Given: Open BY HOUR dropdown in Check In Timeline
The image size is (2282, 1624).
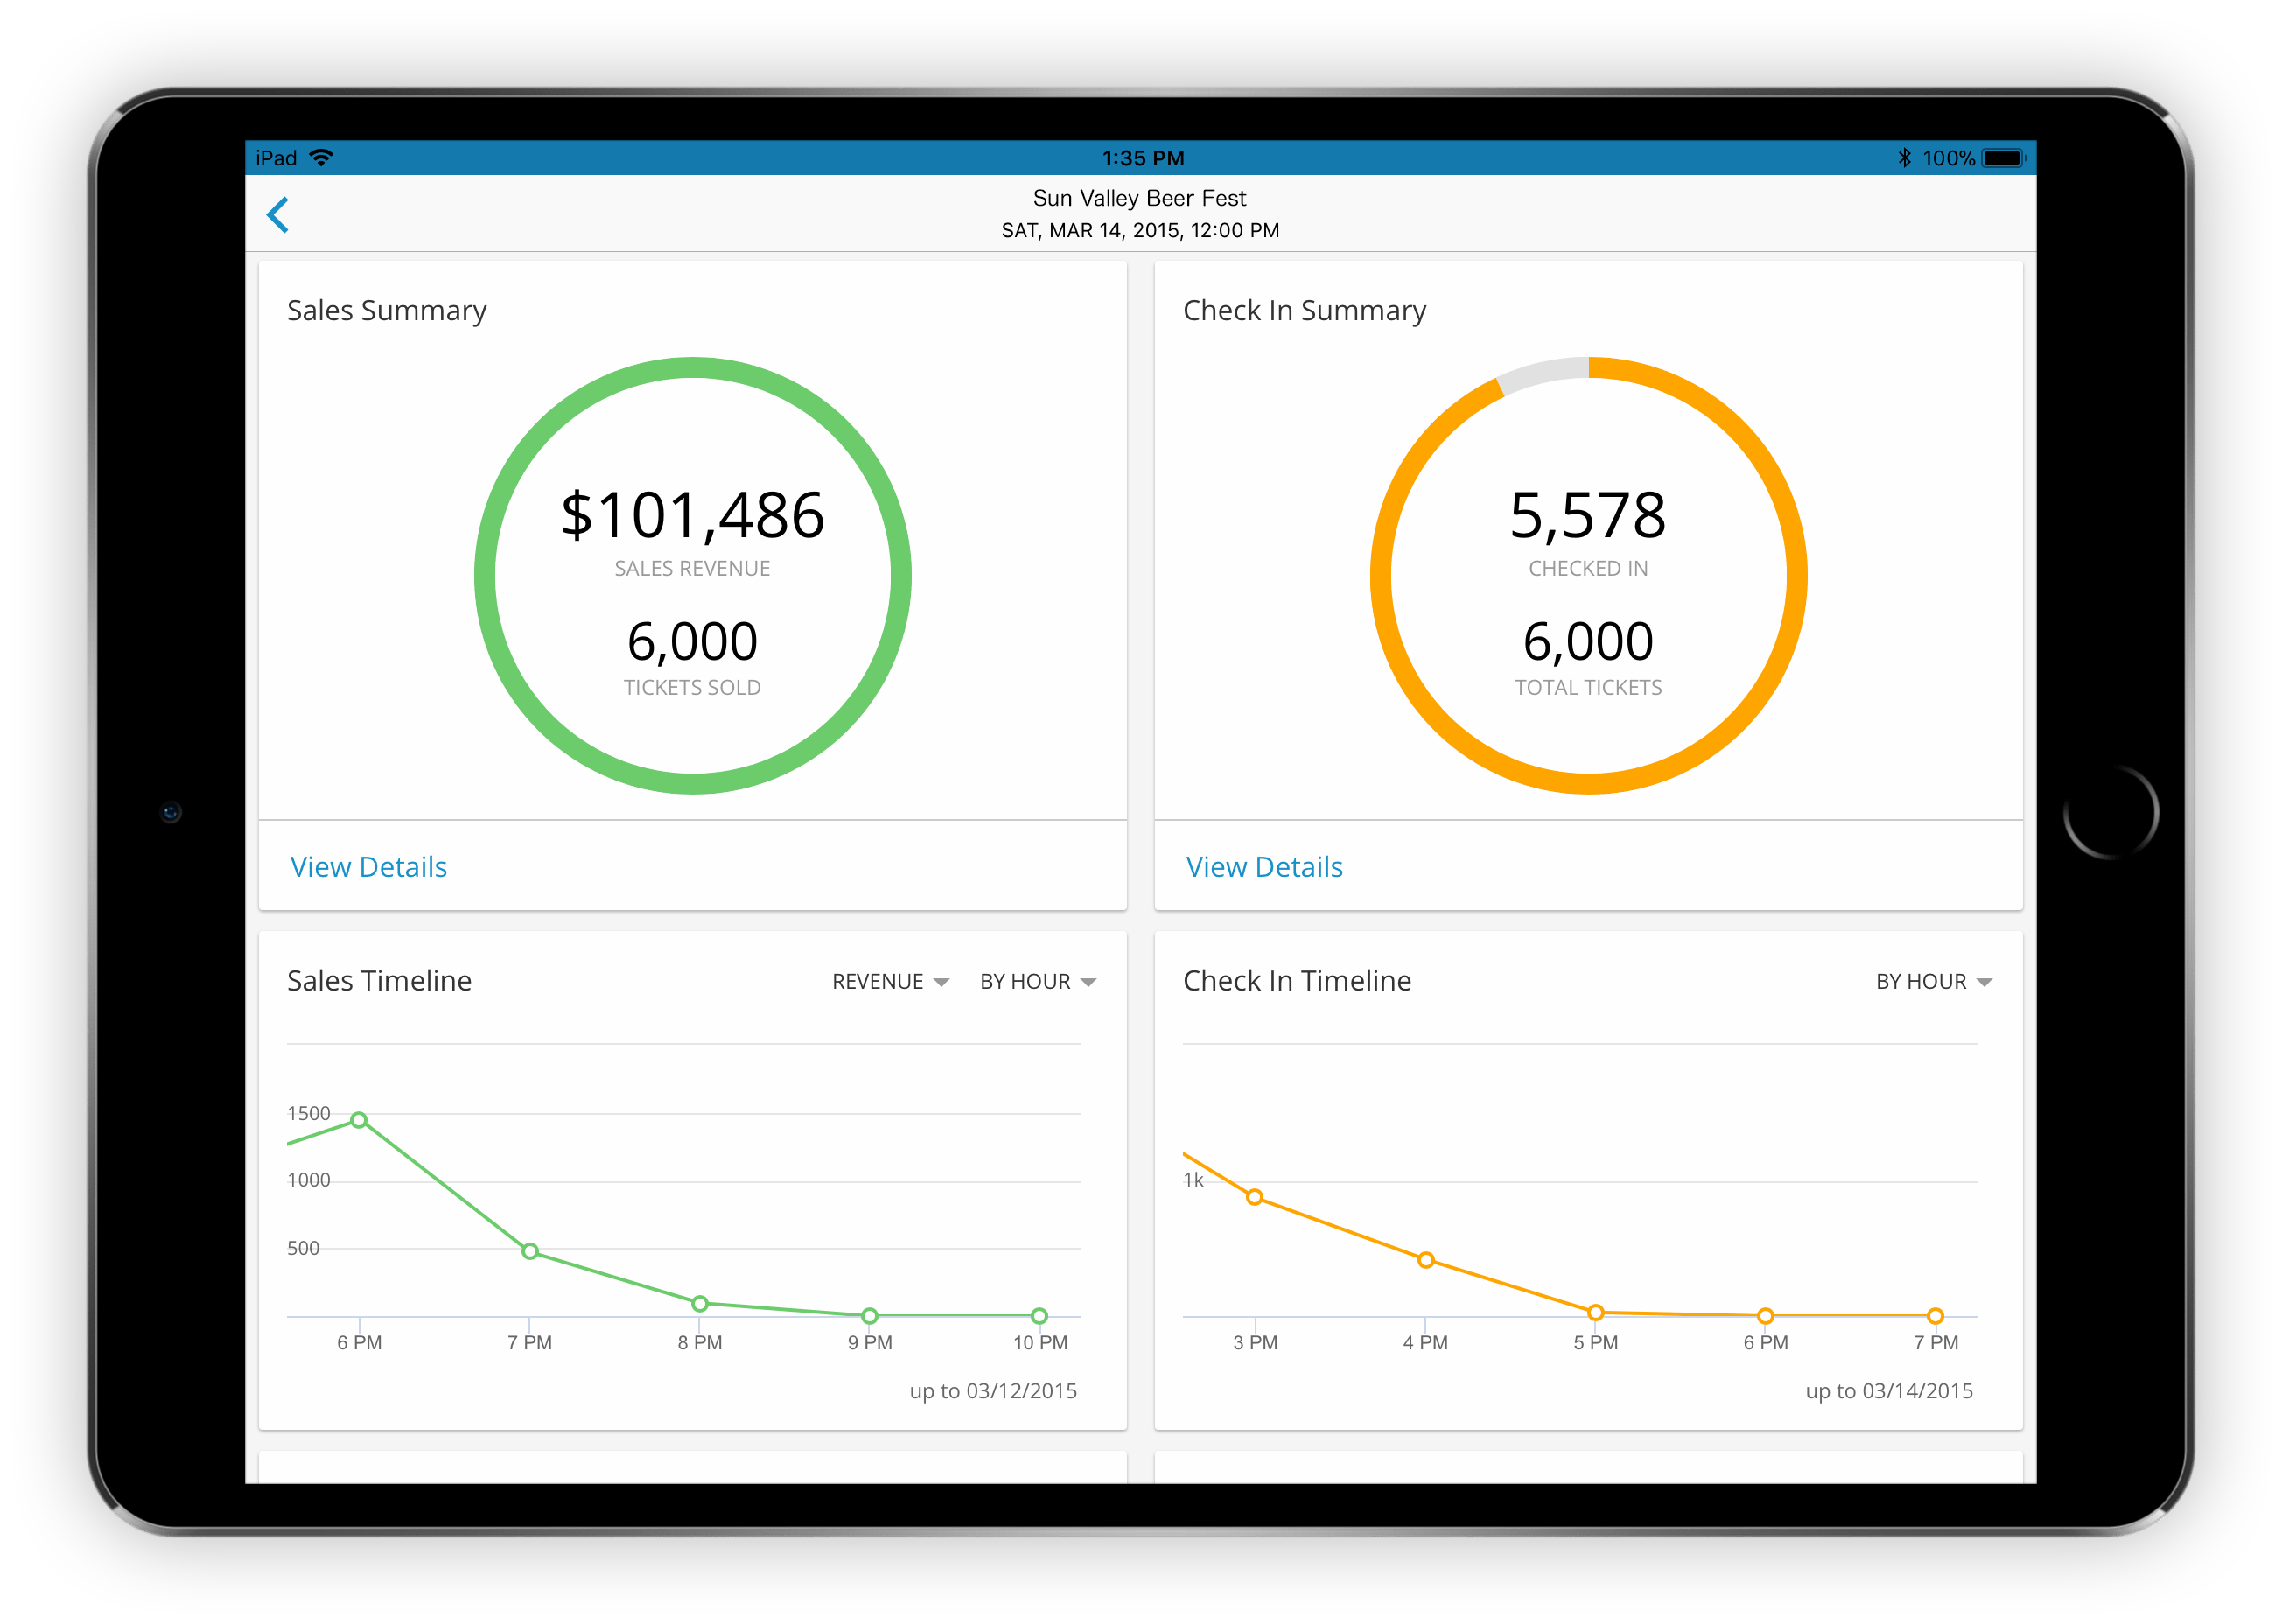Looking at the screenshot, I should point(1933,982).
